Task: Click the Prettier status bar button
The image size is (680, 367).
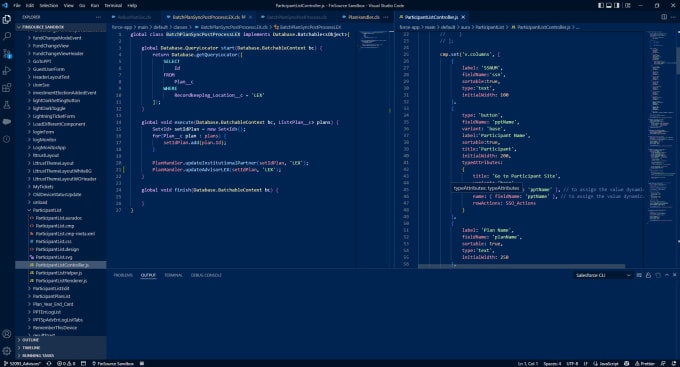Action: (x=645, y=364)
